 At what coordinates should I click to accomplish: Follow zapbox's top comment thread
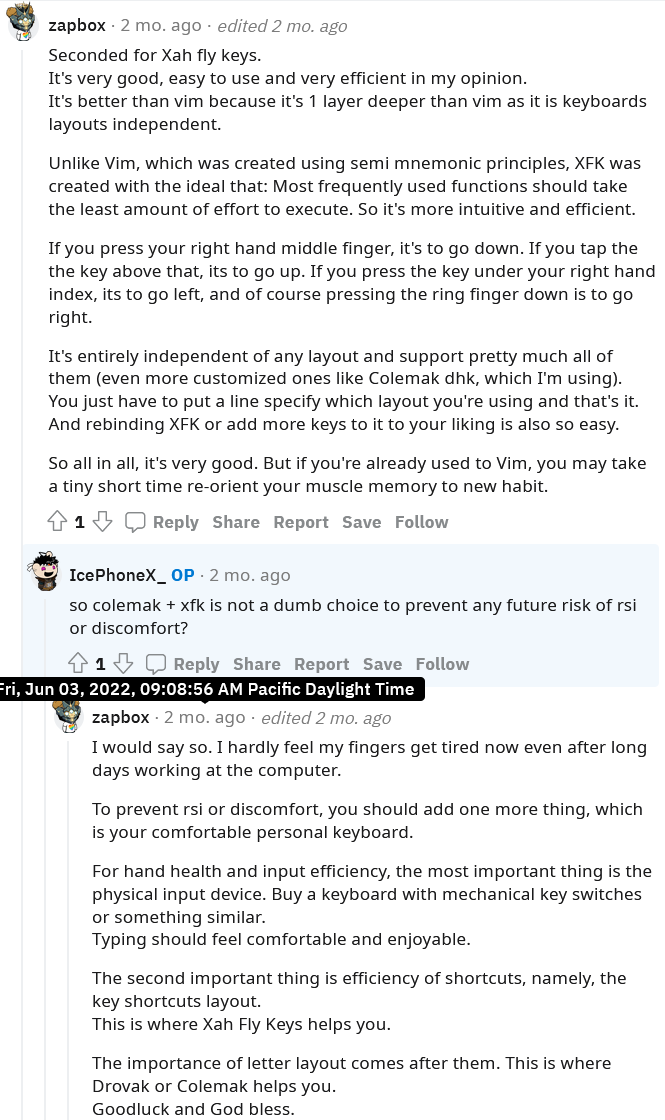pos(421,522)
